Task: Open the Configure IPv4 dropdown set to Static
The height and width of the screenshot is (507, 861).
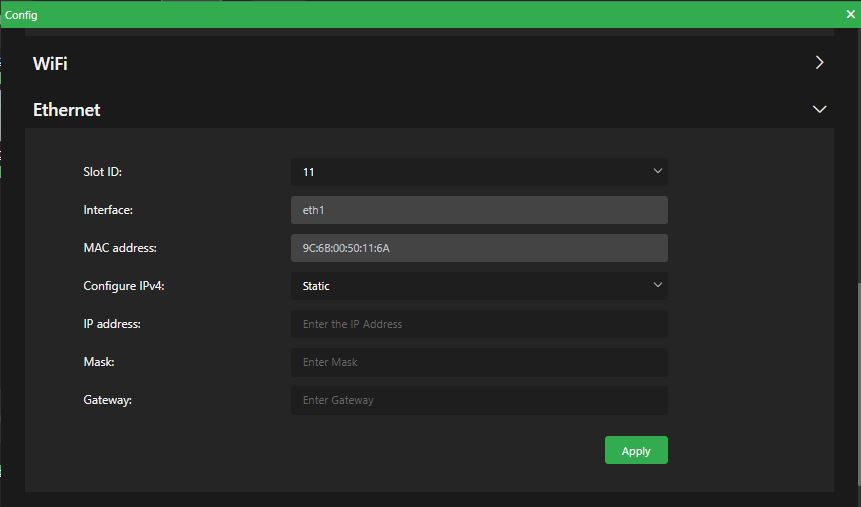Action: (478, 286)
